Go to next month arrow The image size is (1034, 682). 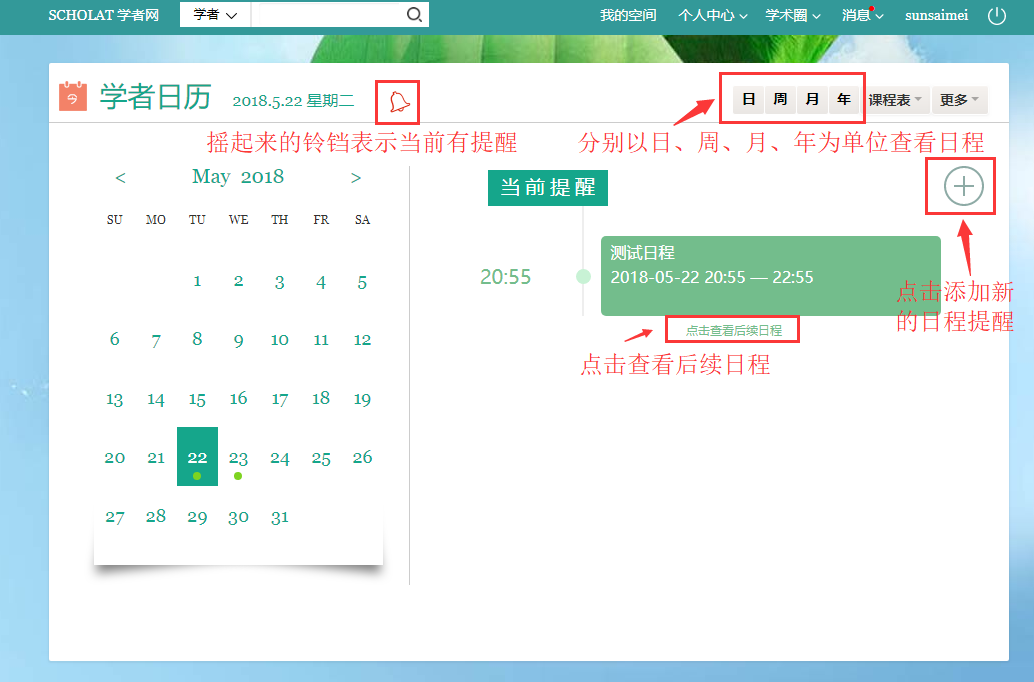(356, 178)
